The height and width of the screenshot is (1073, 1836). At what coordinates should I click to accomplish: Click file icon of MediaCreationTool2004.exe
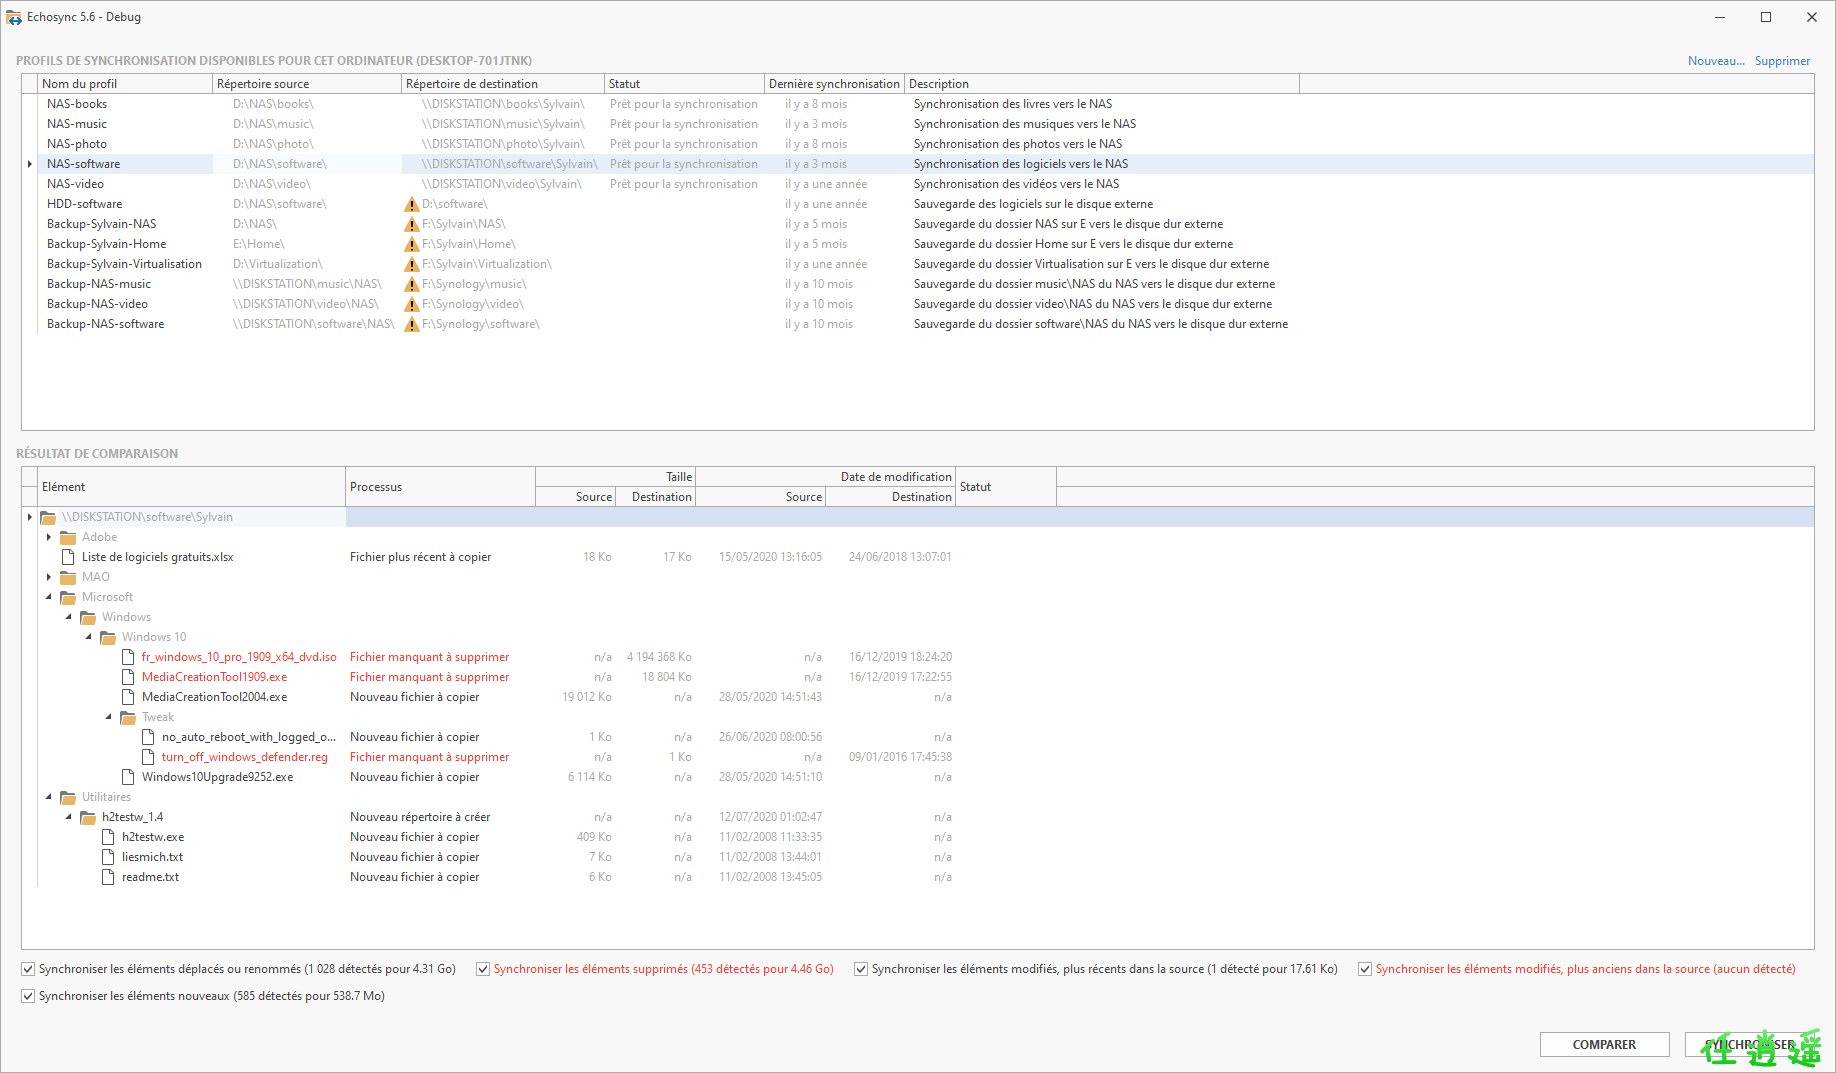tap(128, 697)
